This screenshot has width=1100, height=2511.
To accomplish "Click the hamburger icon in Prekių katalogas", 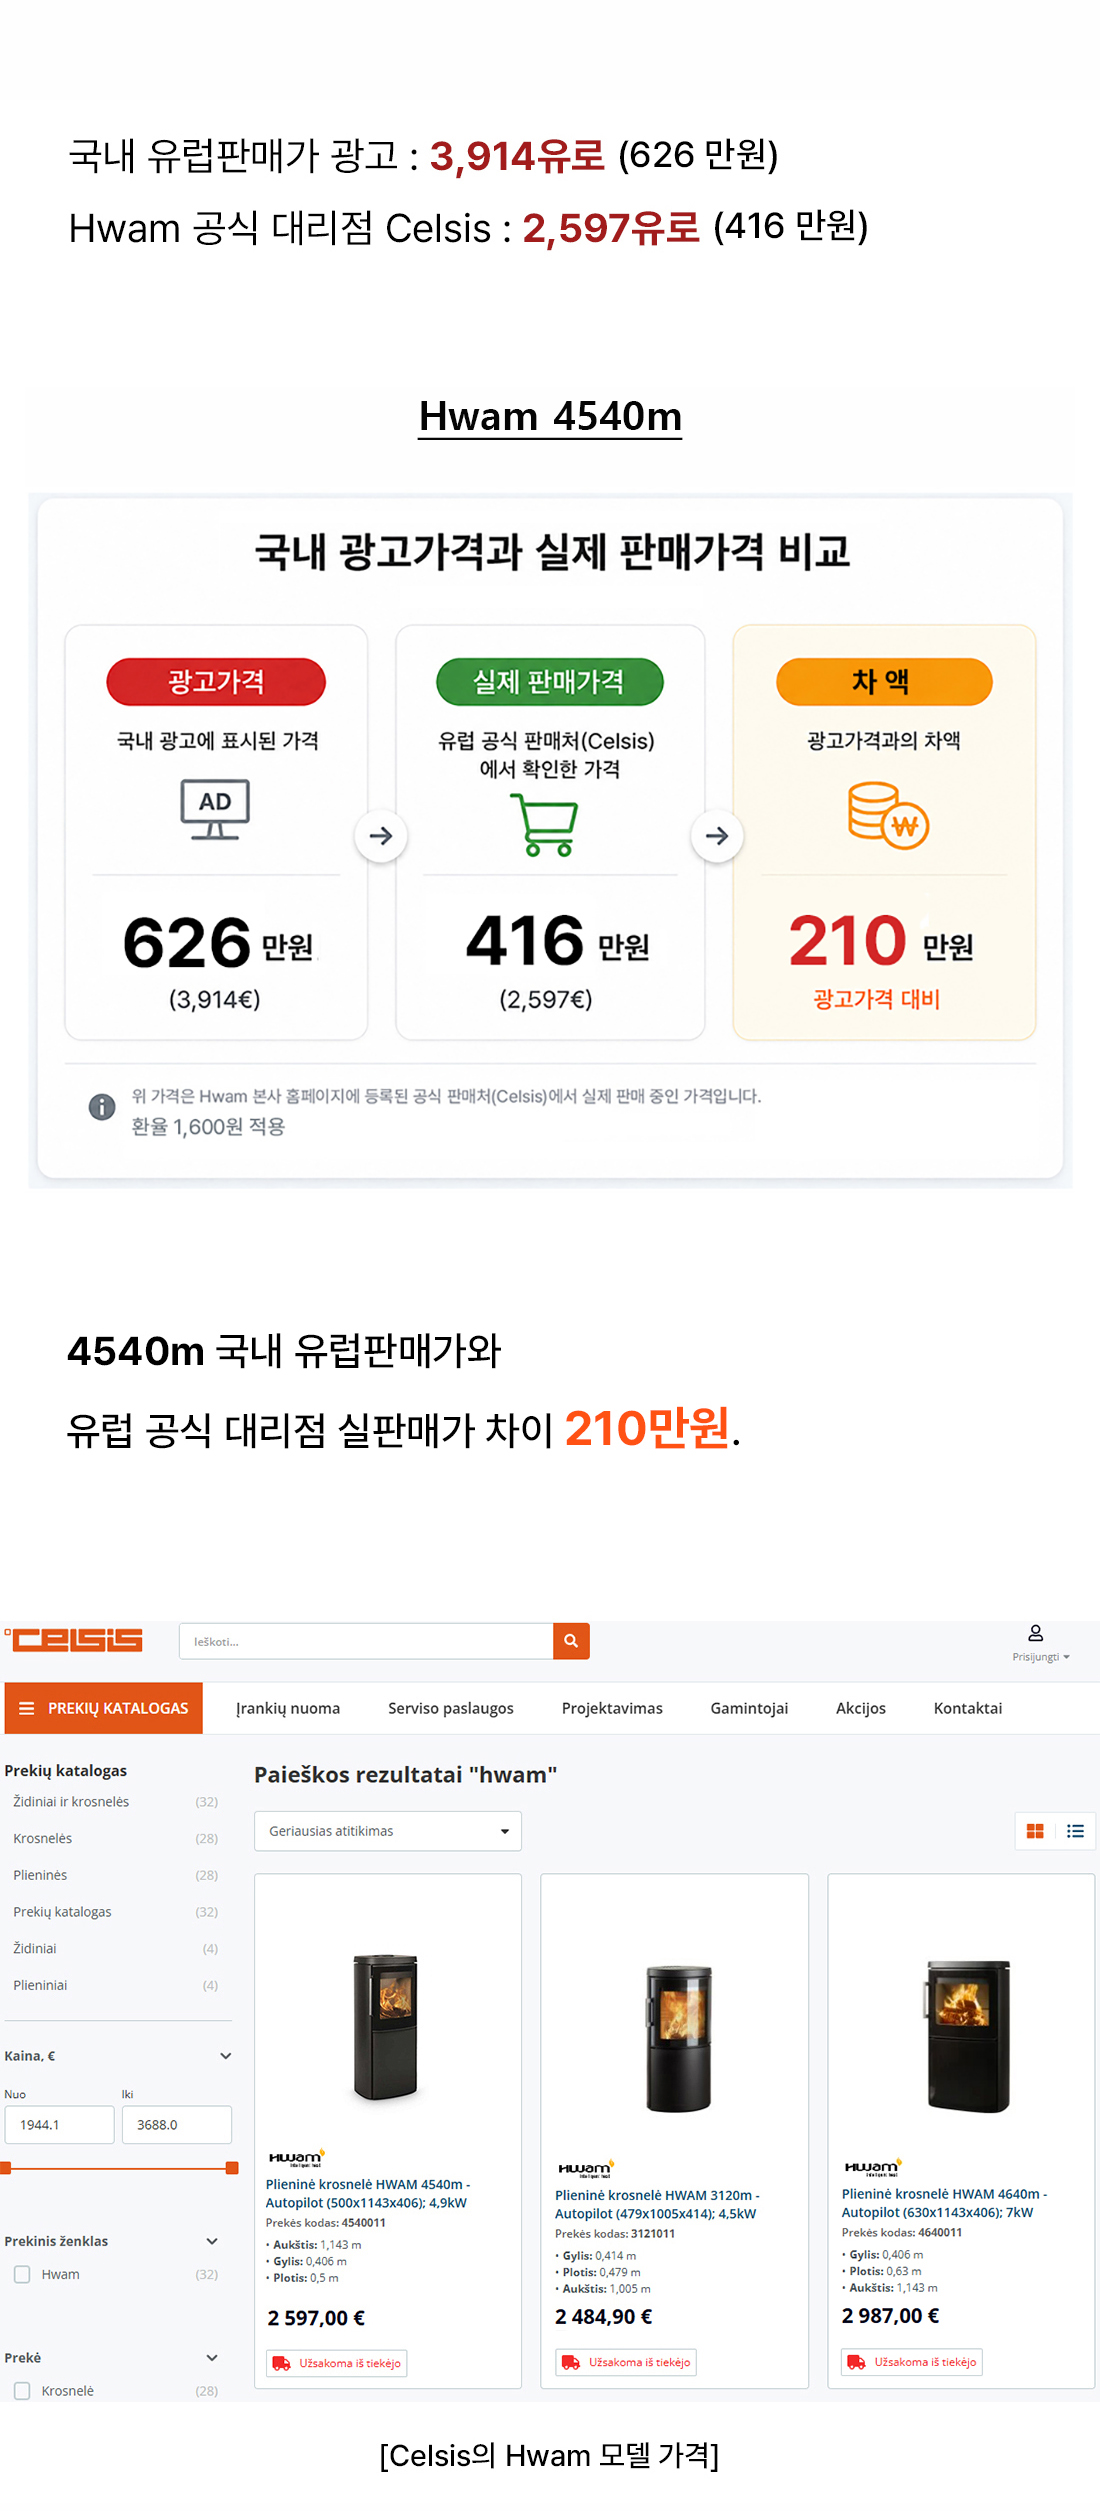I will pos(27,1708).
